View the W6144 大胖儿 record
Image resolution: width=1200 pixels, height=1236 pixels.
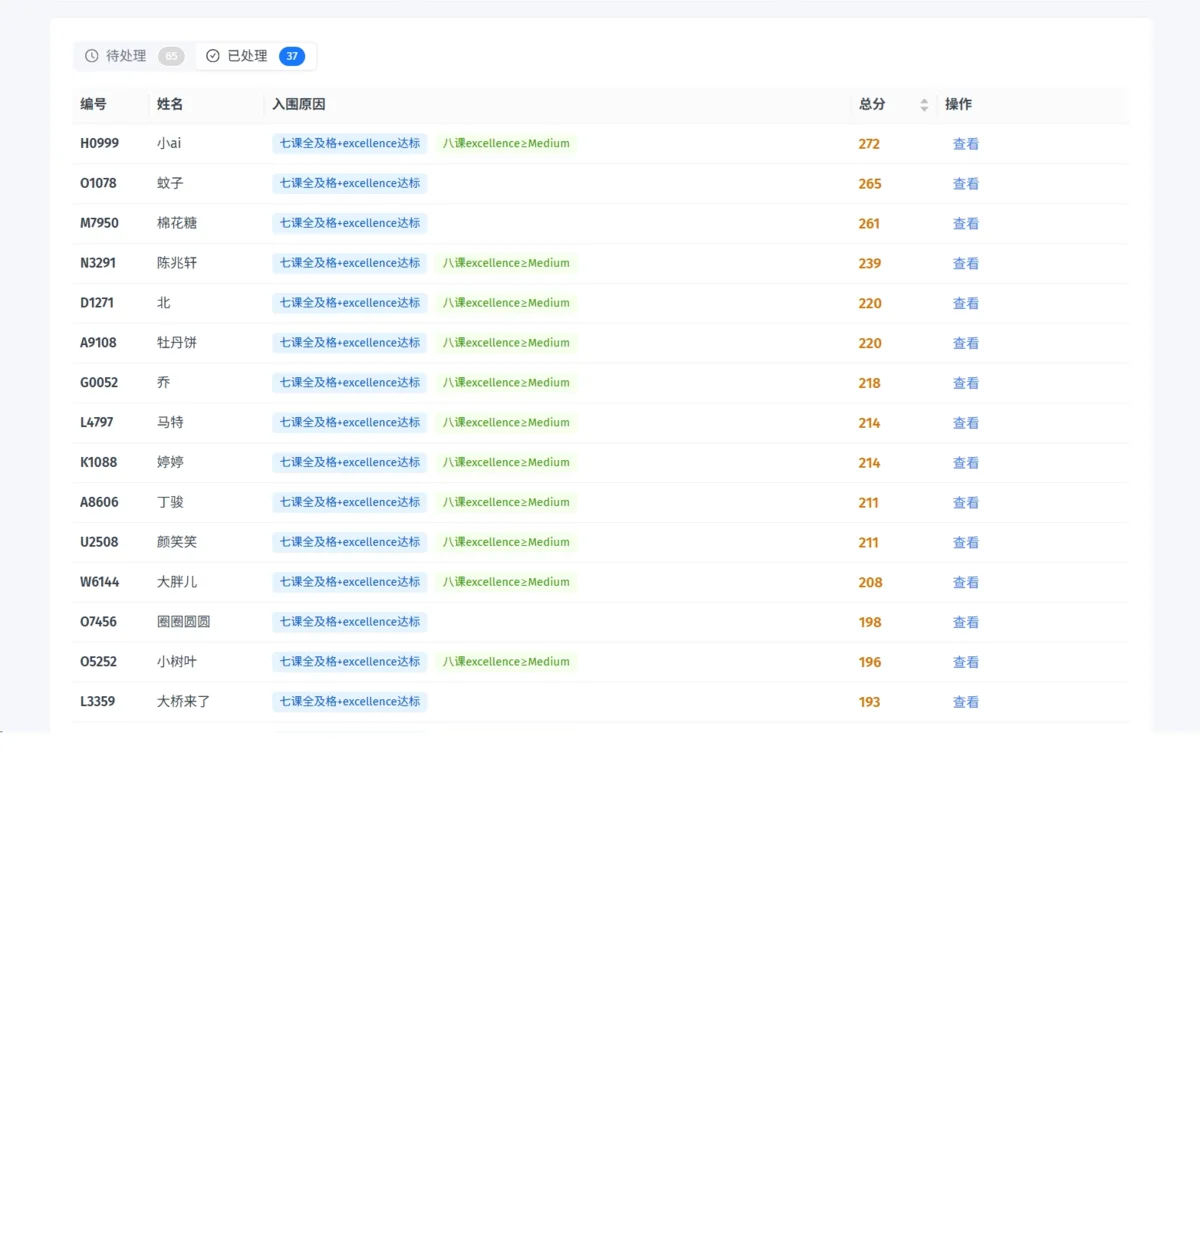(x=965, y=582)
